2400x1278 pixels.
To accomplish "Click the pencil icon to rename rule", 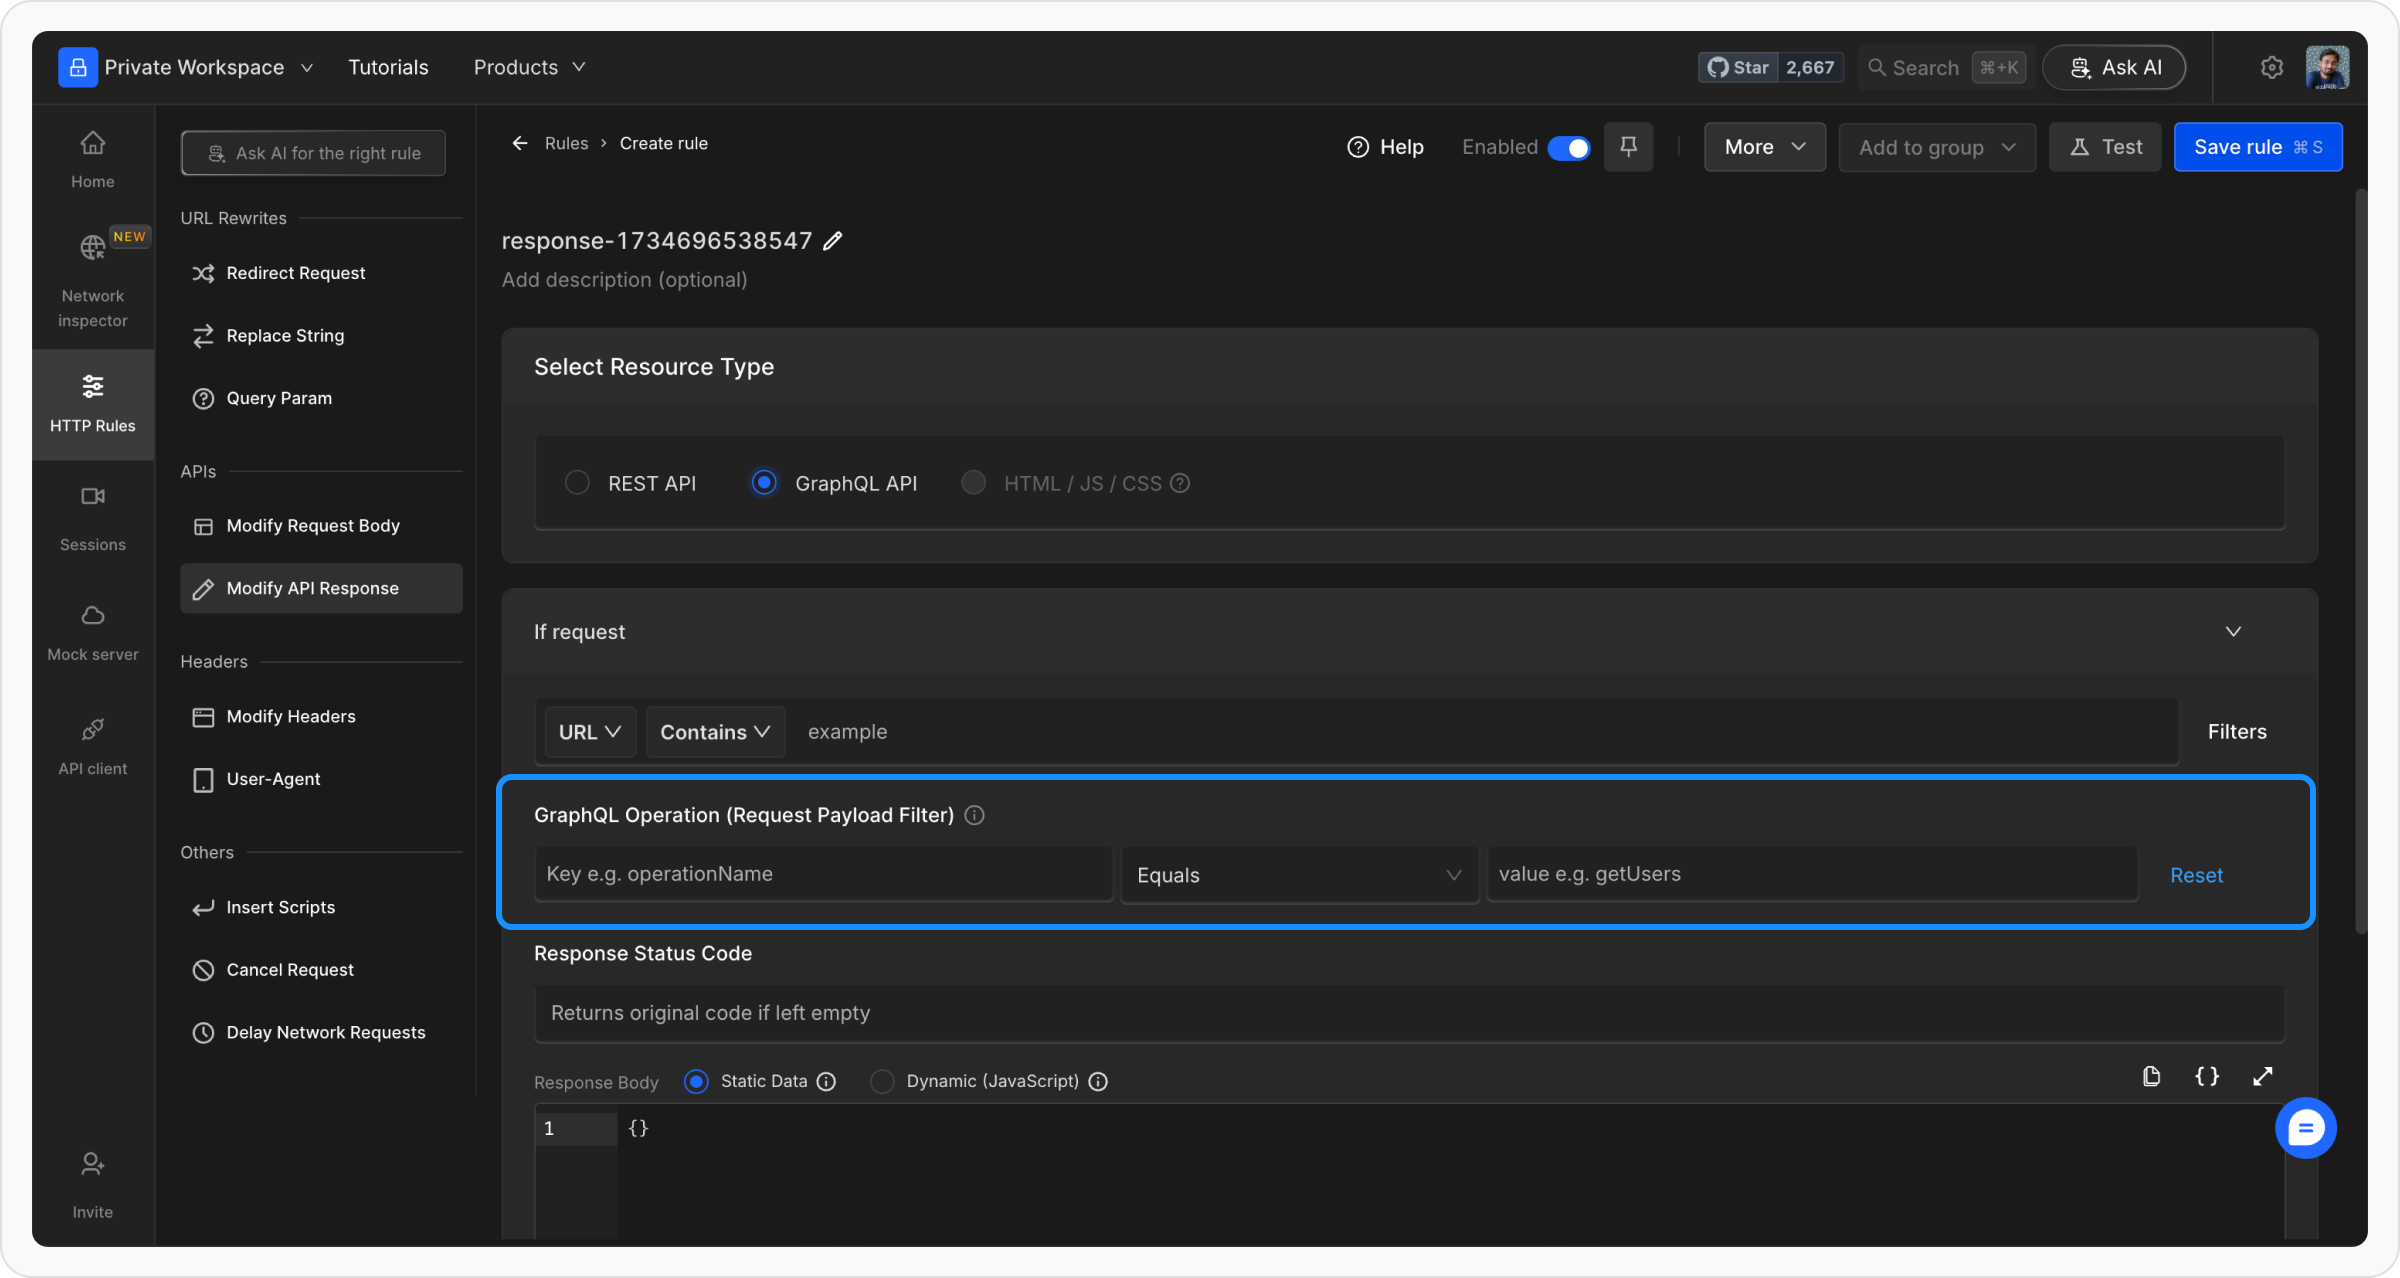I will [833, 241].
